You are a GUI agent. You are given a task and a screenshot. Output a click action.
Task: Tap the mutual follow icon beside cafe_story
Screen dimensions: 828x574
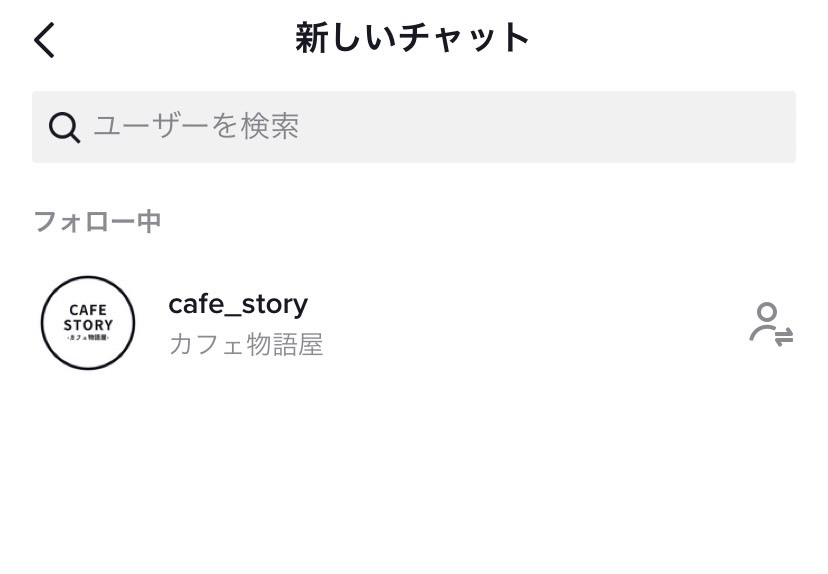(771, 324)
